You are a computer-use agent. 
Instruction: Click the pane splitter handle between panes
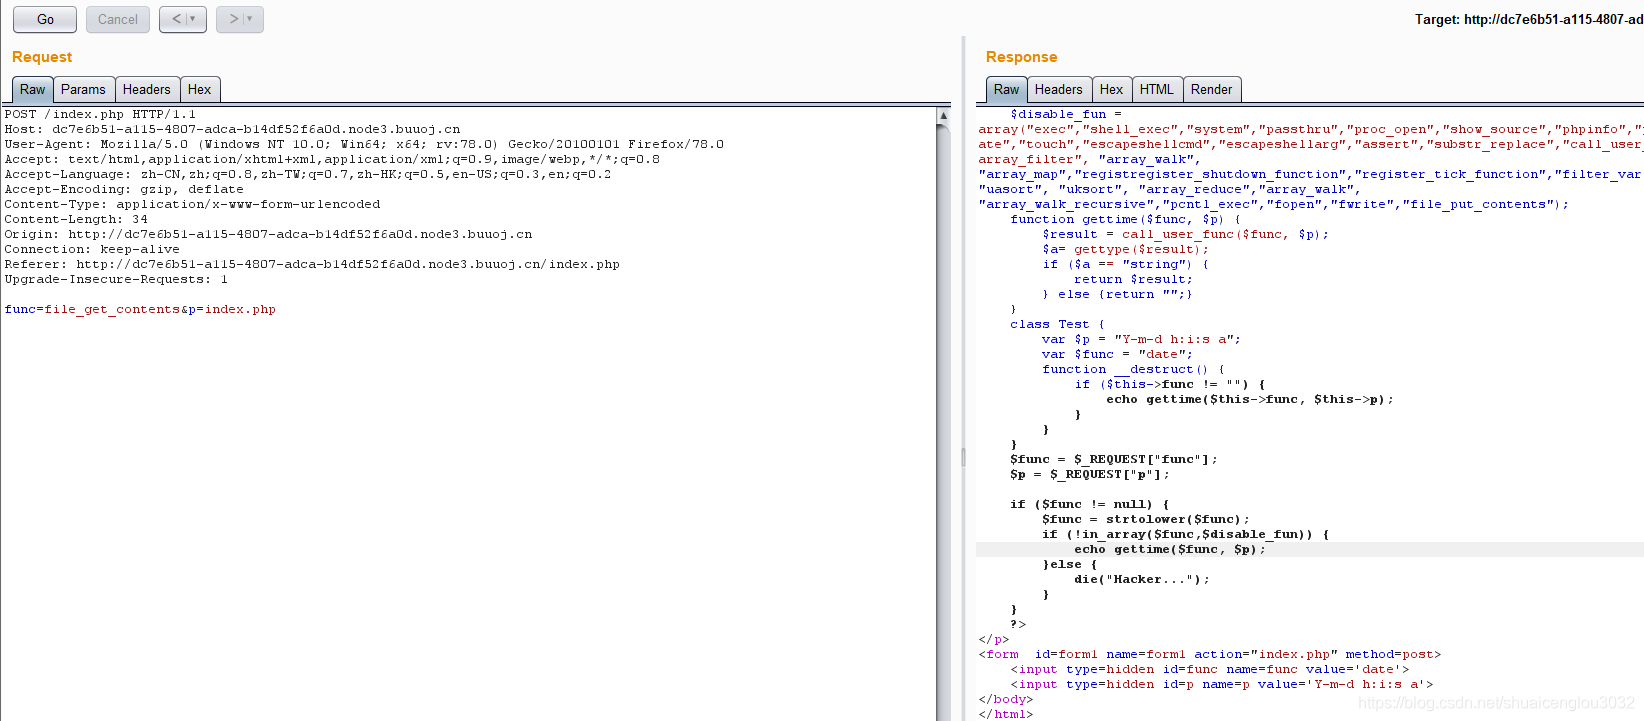pos(963,457)
